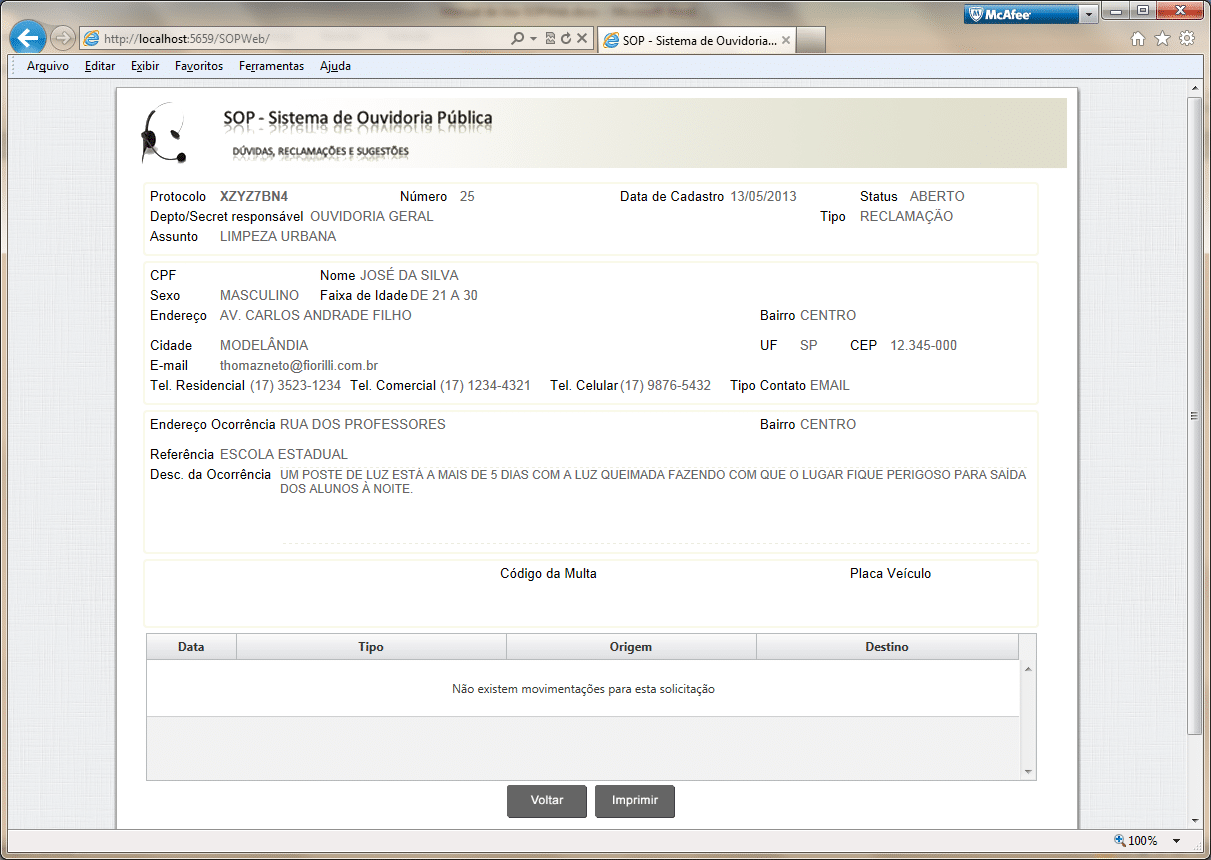
Task: Click the page vertical scrollbar thumb
Action: pos(1194,415)
